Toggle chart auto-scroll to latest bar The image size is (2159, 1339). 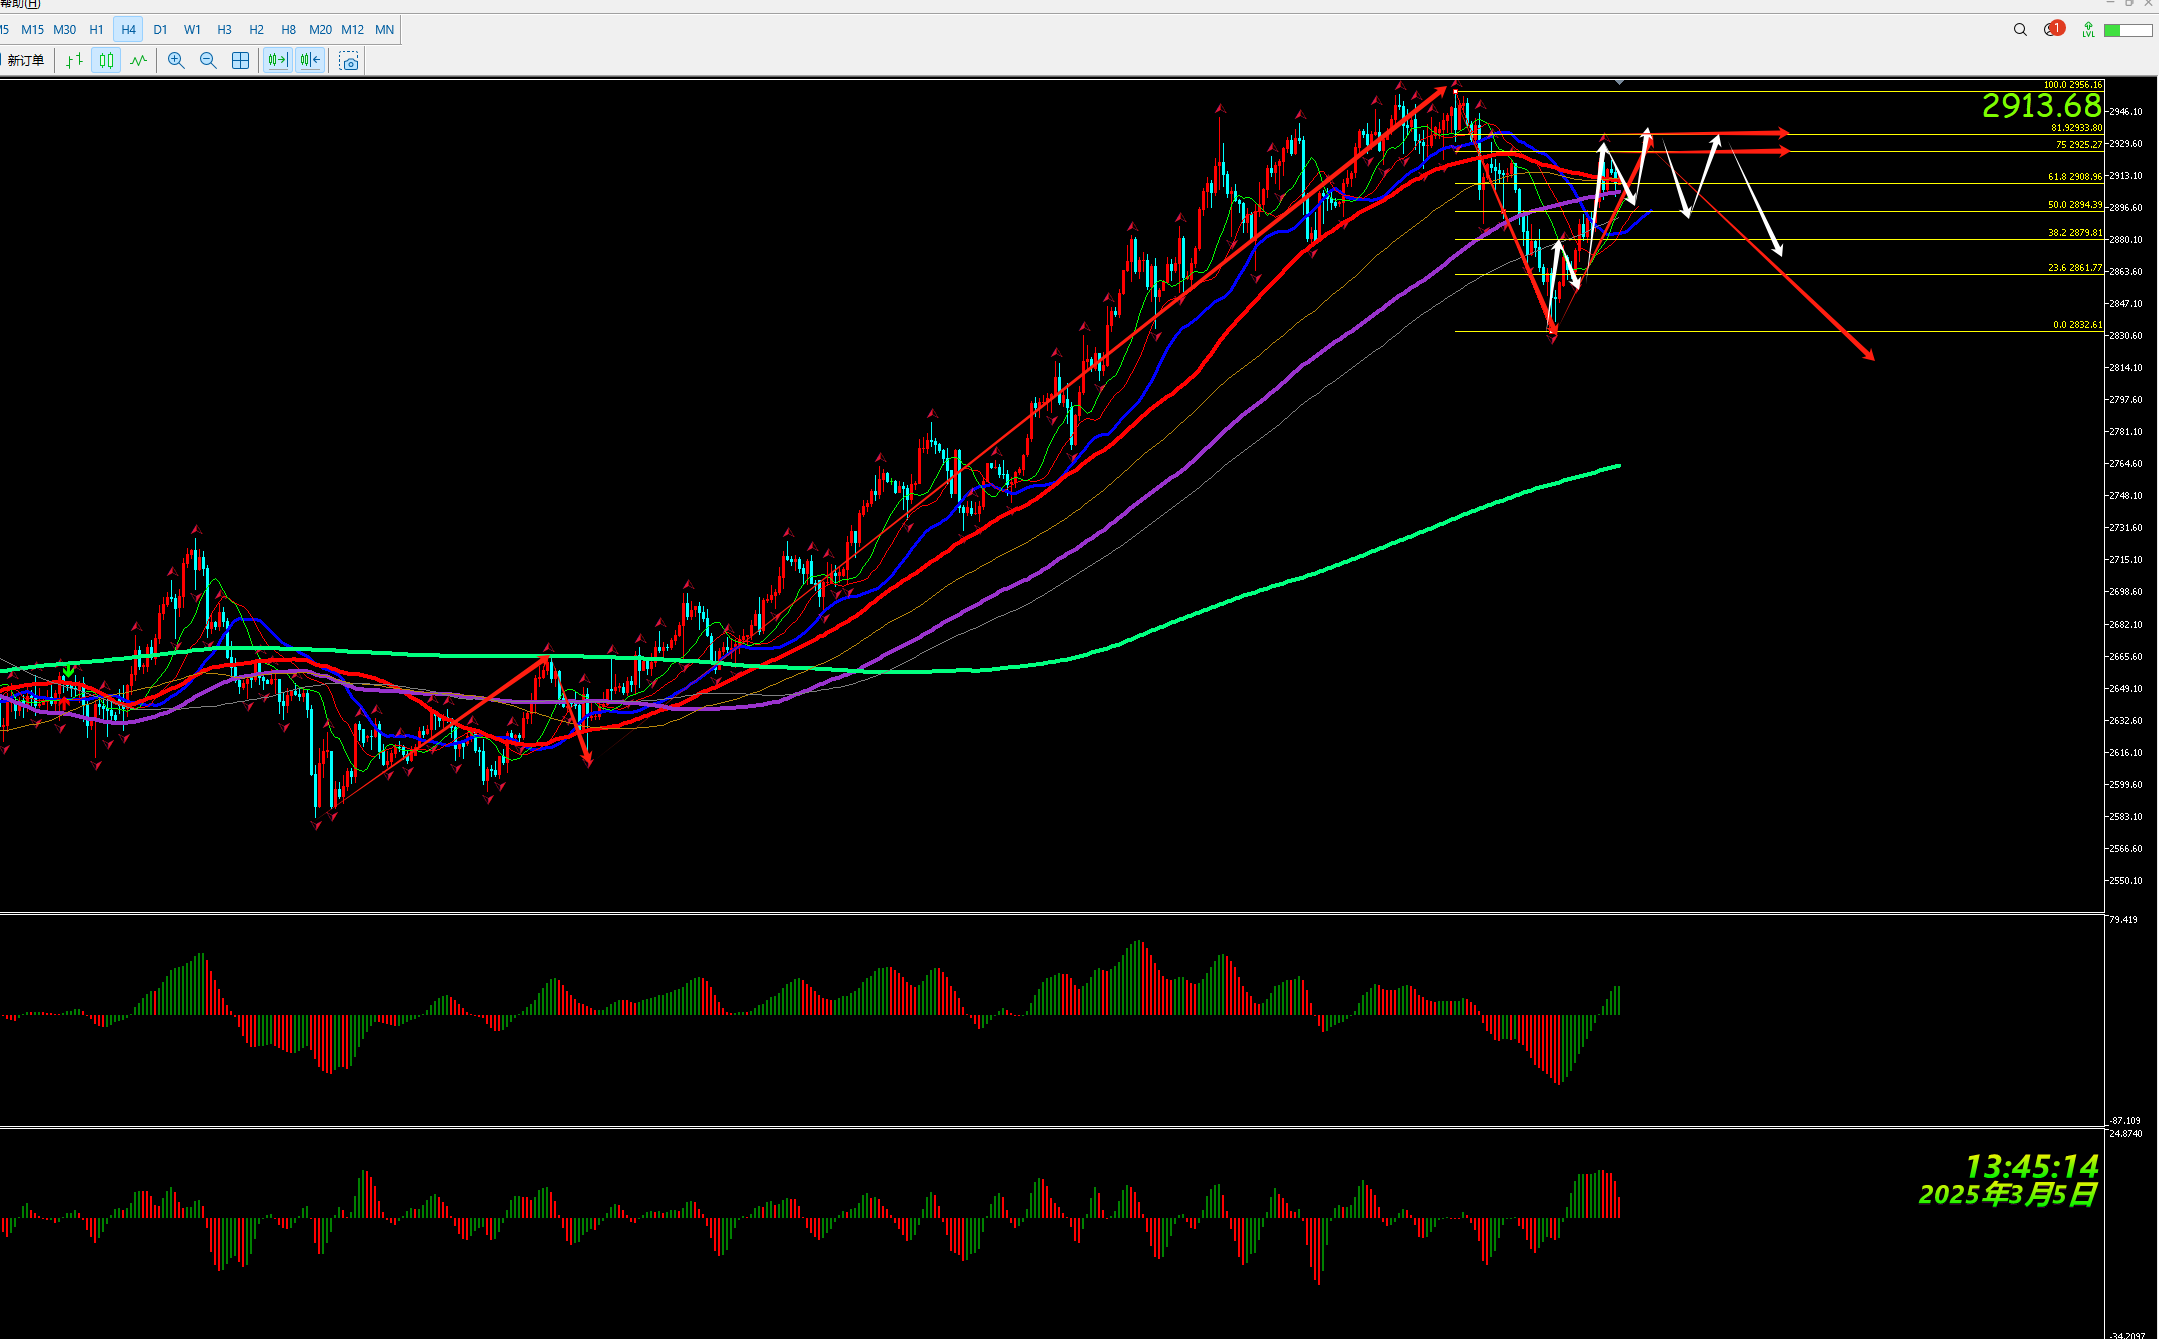click(278, 61)
